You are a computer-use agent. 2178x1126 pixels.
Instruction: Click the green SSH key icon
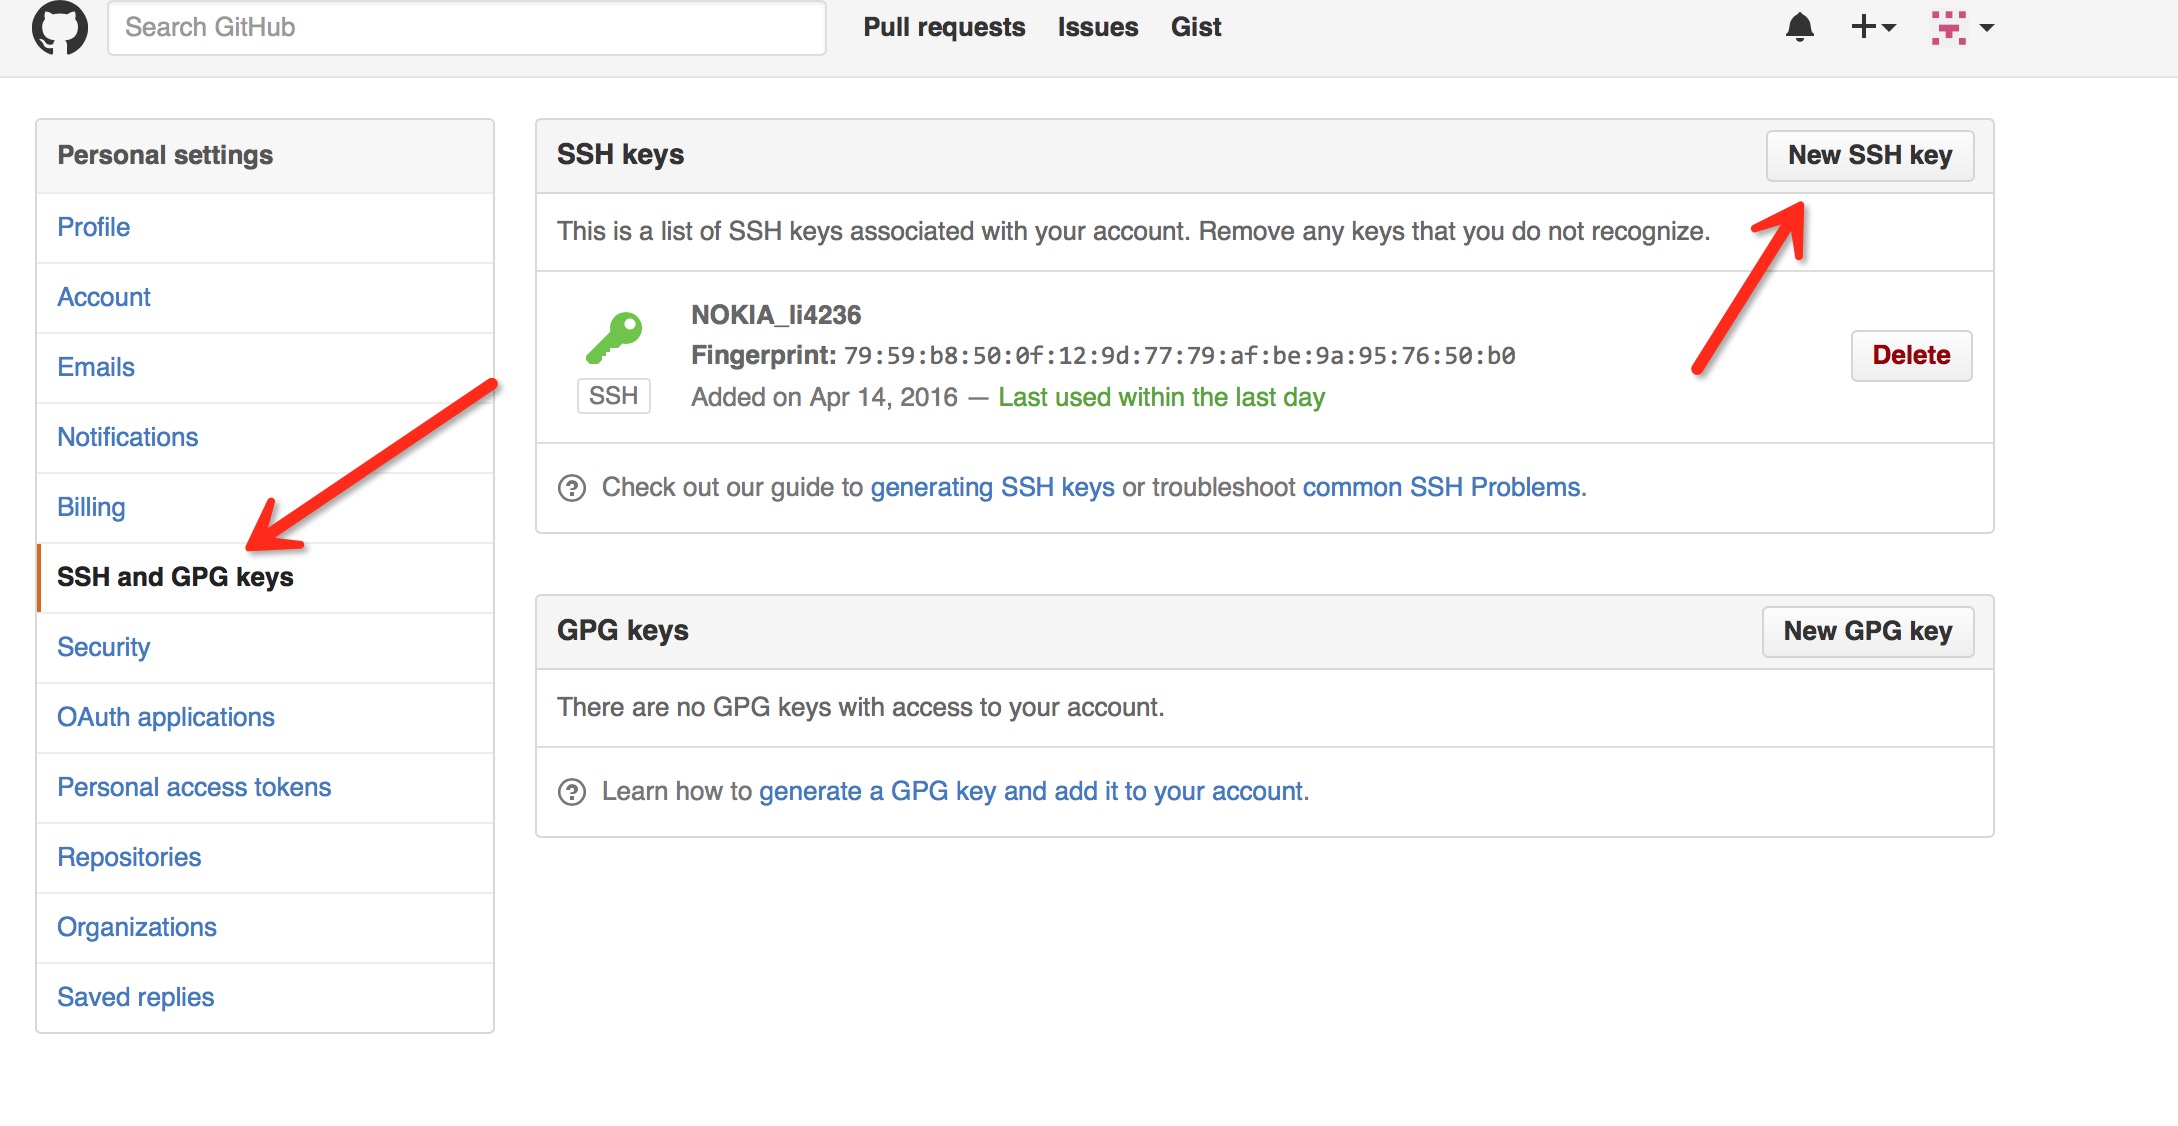pyautogui.click(x=613, y=338)
